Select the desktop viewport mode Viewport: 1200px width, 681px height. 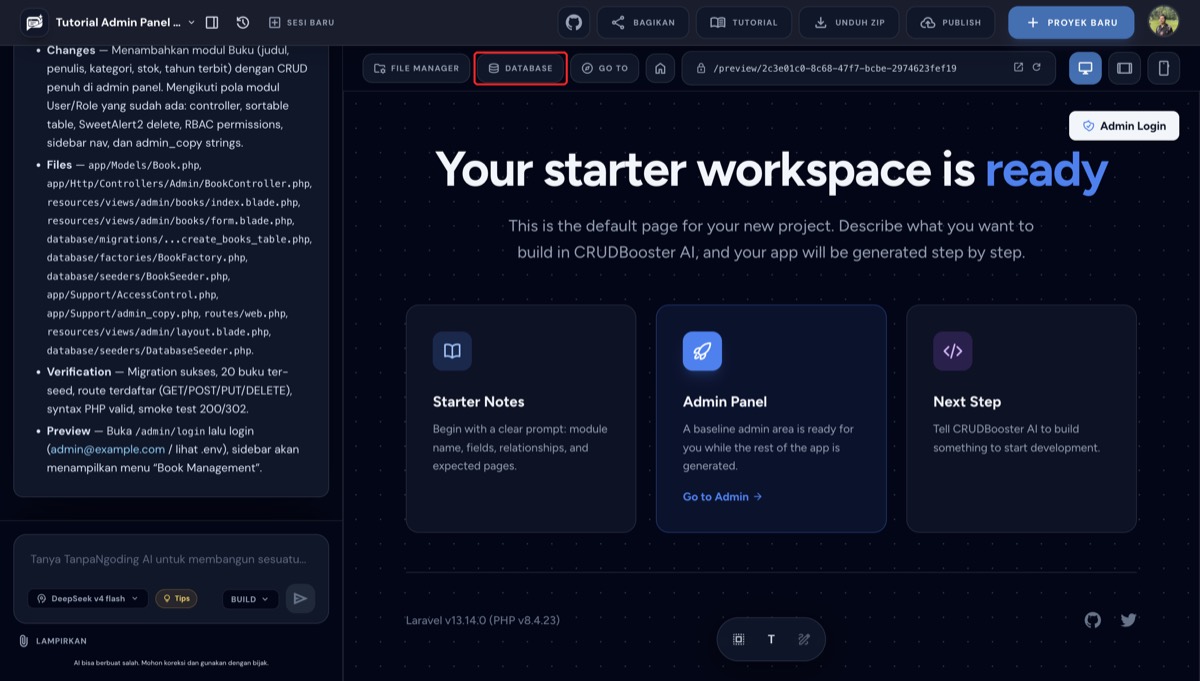pos(1085,68)
